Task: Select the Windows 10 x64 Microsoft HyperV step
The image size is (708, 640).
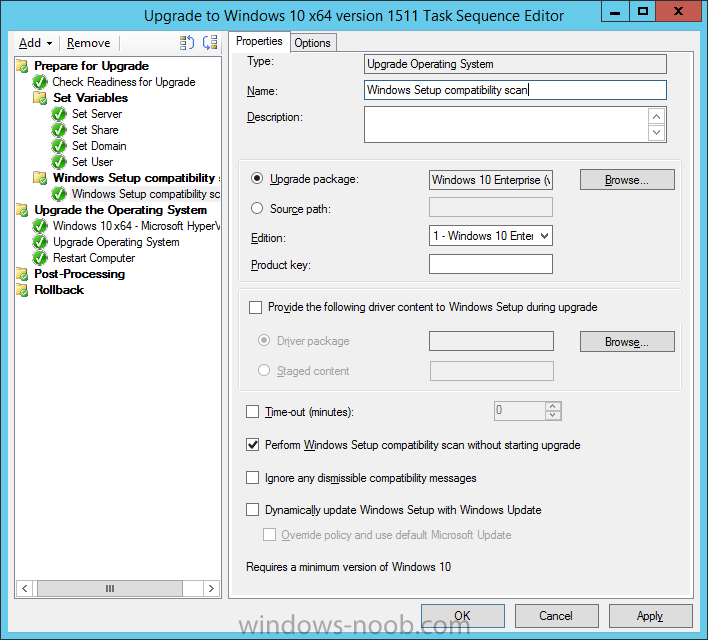Action: pos(136,226)
